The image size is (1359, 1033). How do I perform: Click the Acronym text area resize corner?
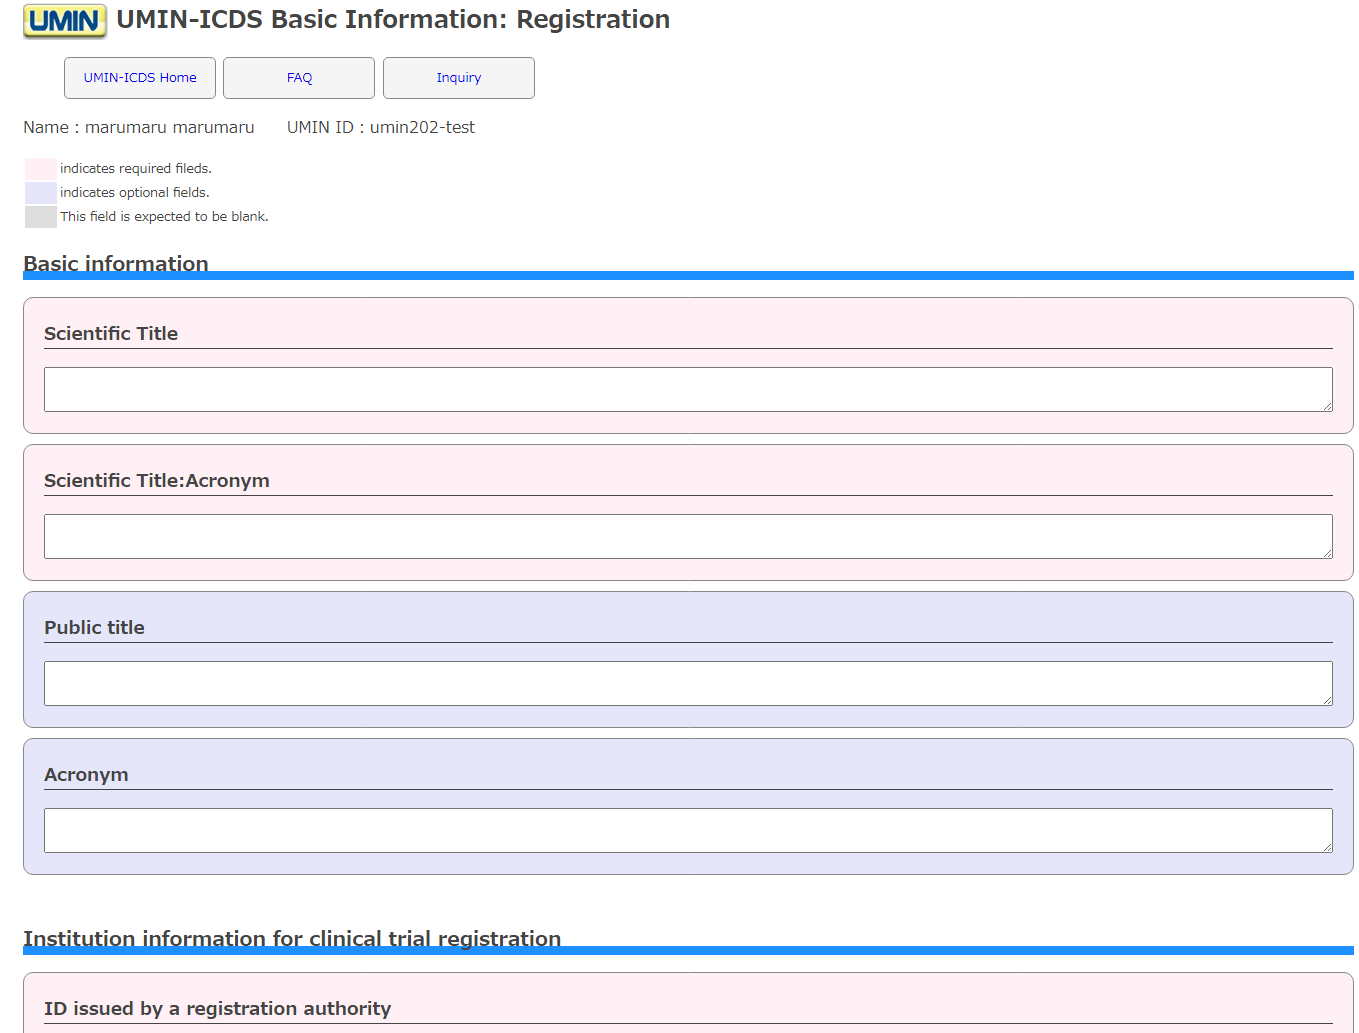click(x=1327, y=847)
